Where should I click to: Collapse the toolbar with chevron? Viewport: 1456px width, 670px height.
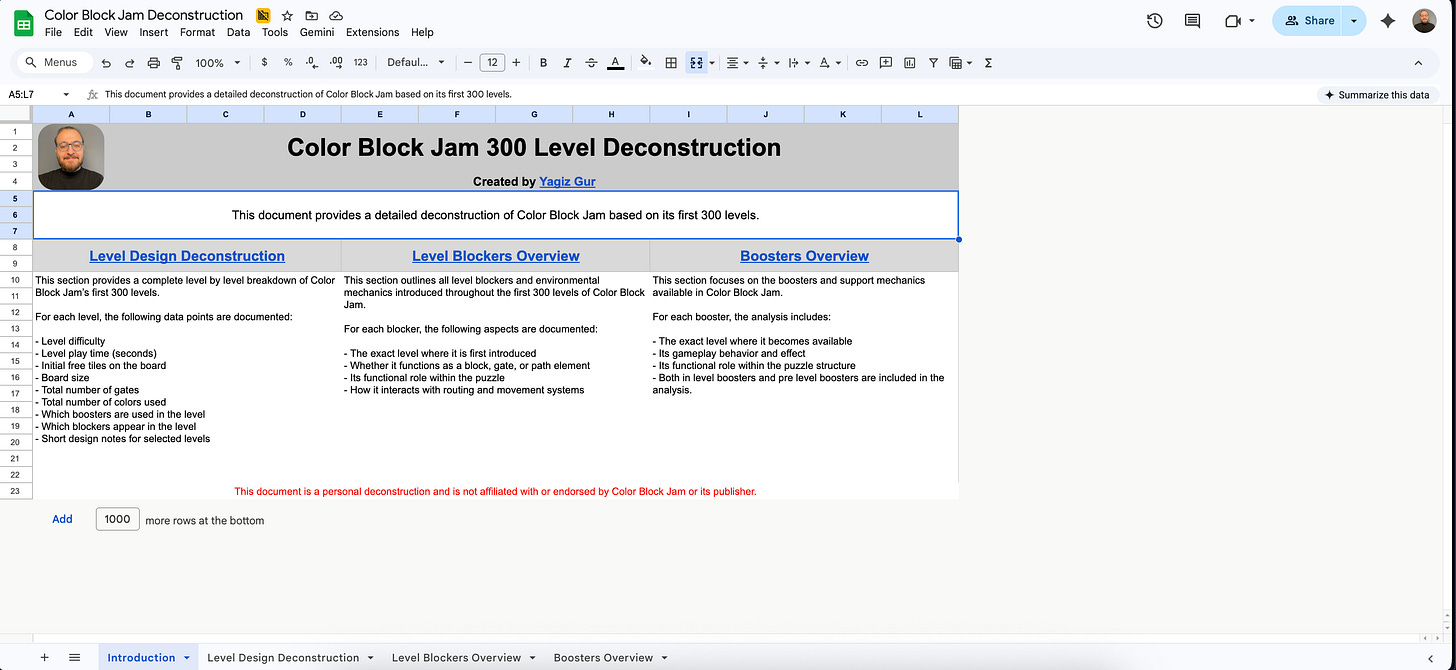[1418, 62]
